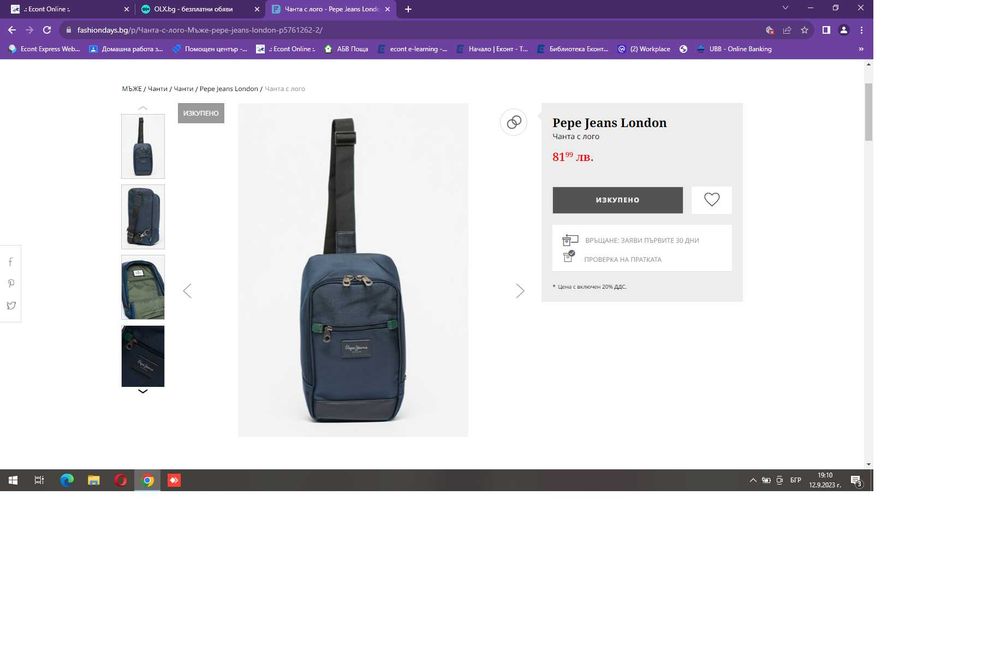Open the Econt Express Web bookmark

(44, 49)
